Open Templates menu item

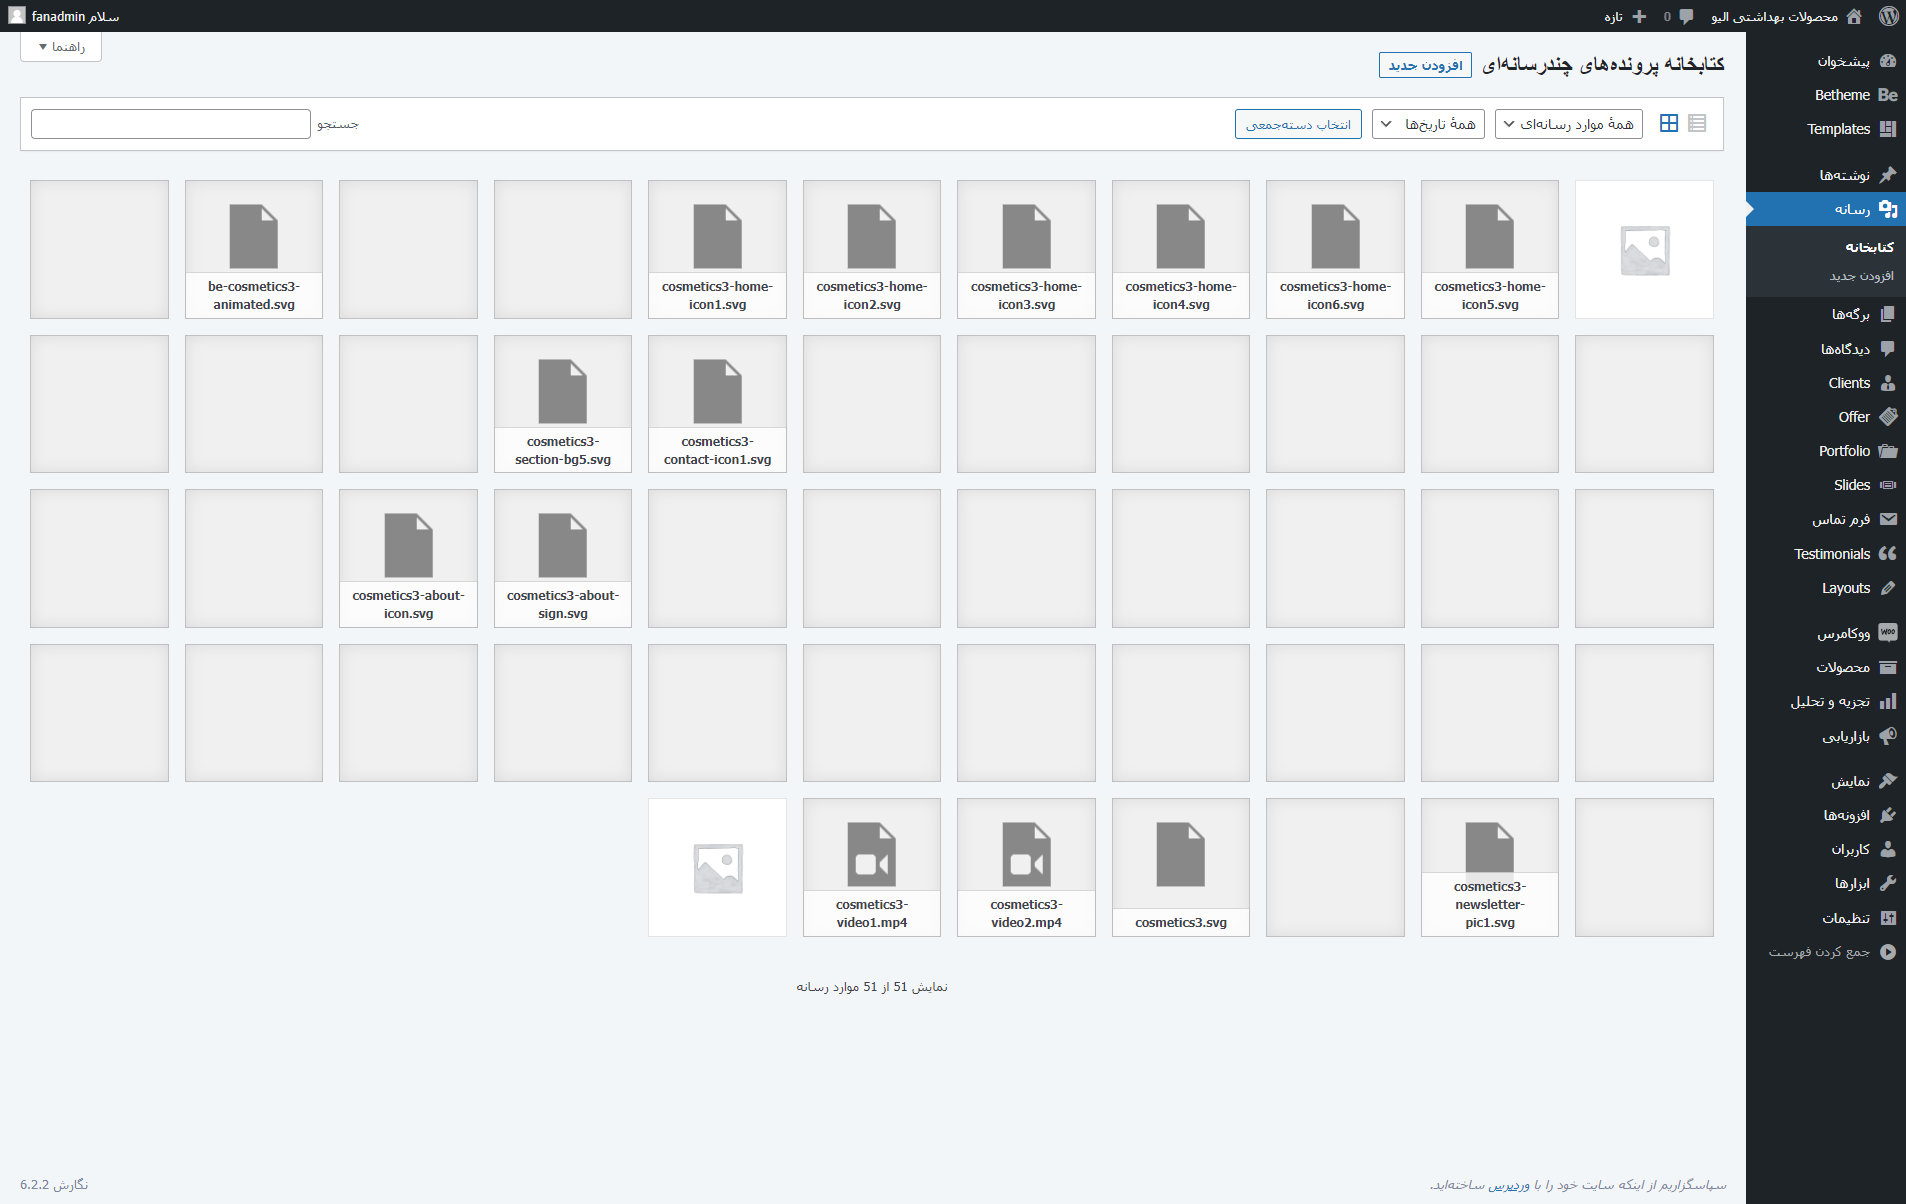[1838, 129]
